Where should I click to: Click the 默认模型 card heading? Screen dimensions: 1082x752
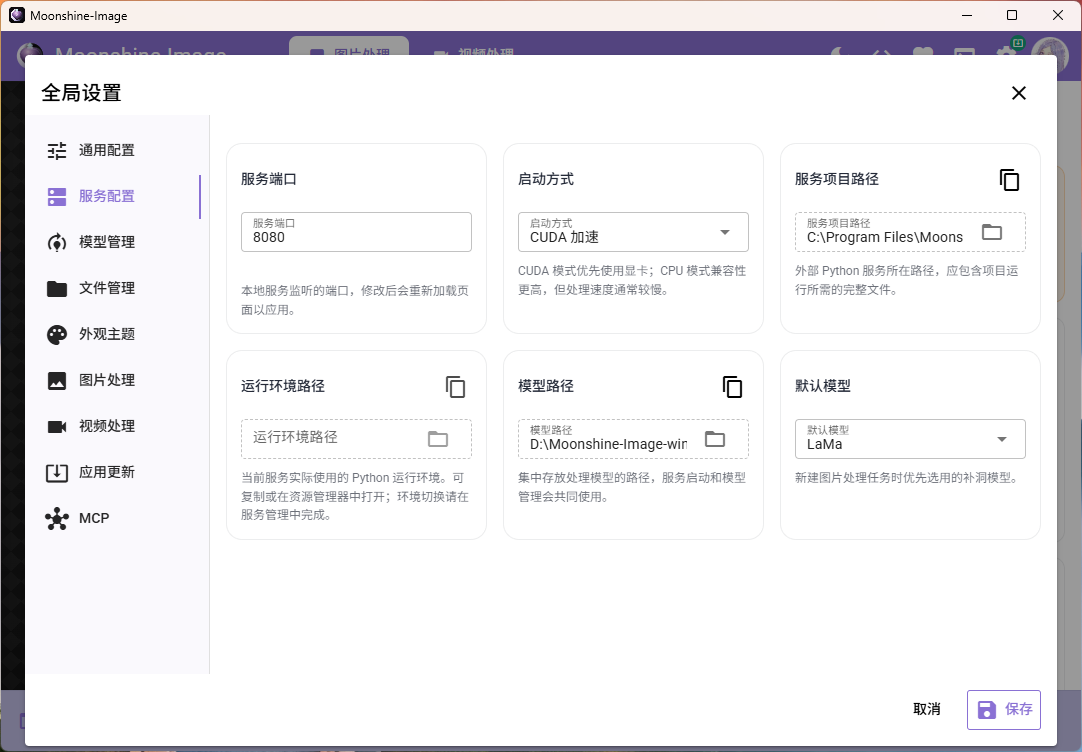(x=823, y=386)
